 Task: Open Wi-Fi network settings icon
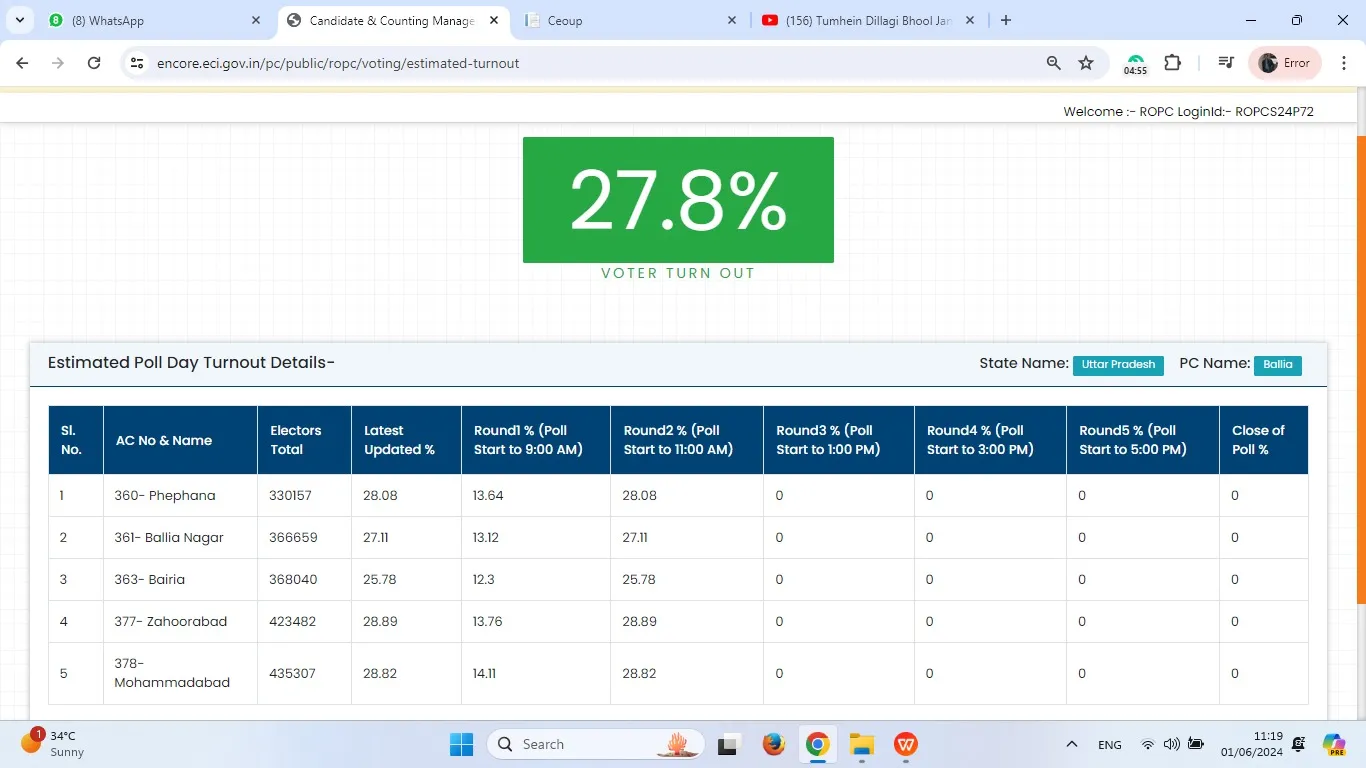click(1148, 745)
